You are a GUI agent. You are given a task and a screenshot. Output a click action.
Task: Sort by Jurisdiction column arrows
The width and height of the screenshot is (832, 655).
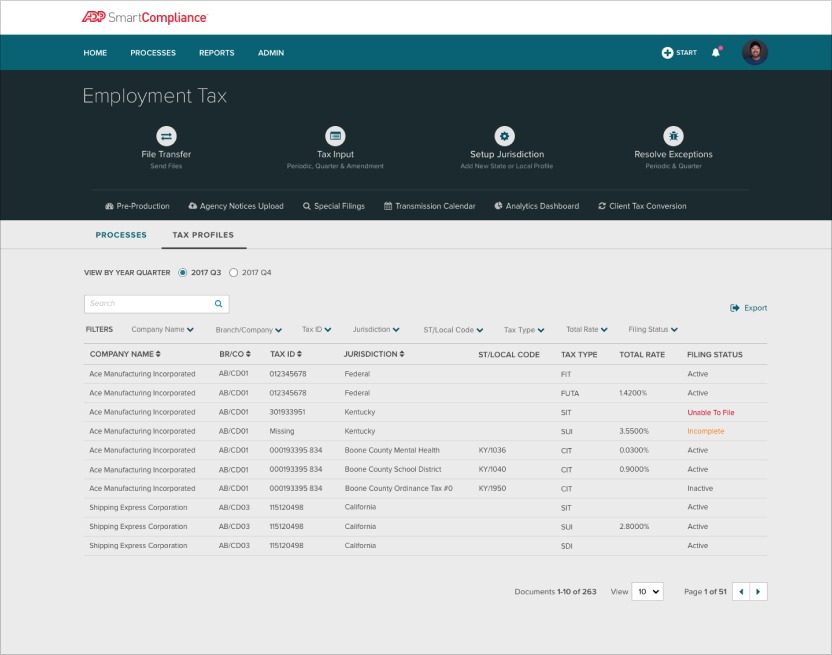coord(402,354)
